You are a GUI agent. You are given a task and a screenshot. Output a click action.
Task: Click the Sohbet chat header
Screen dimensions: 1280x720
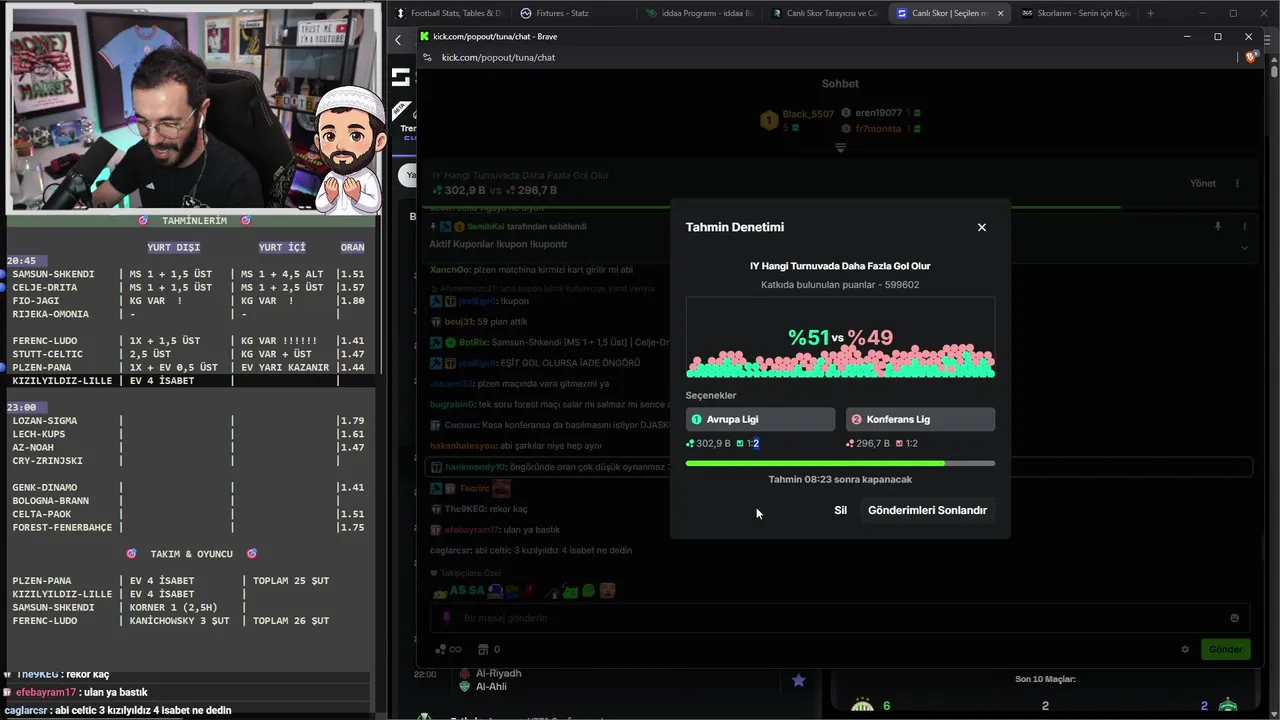coord(840,84)
